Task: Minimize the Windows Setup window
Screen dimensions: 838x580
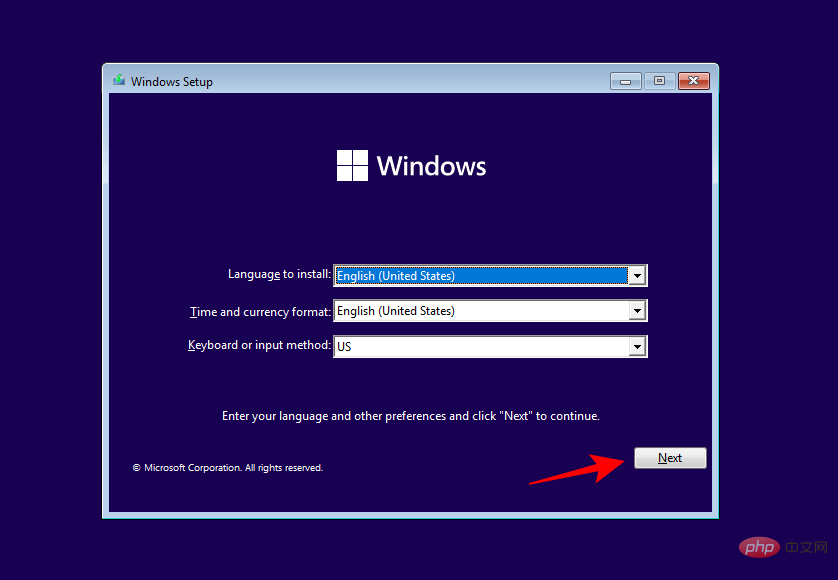Action: [x=625, y=81]
